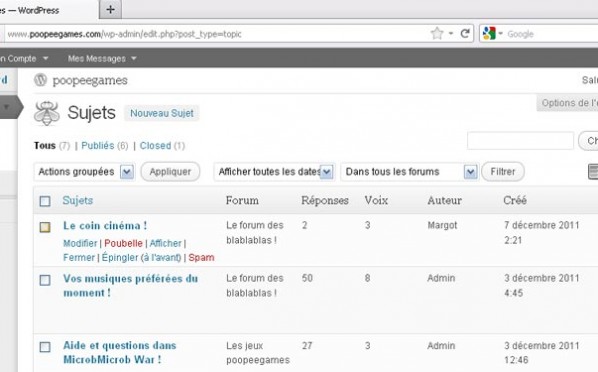Switch to list view mode icon

593,171
